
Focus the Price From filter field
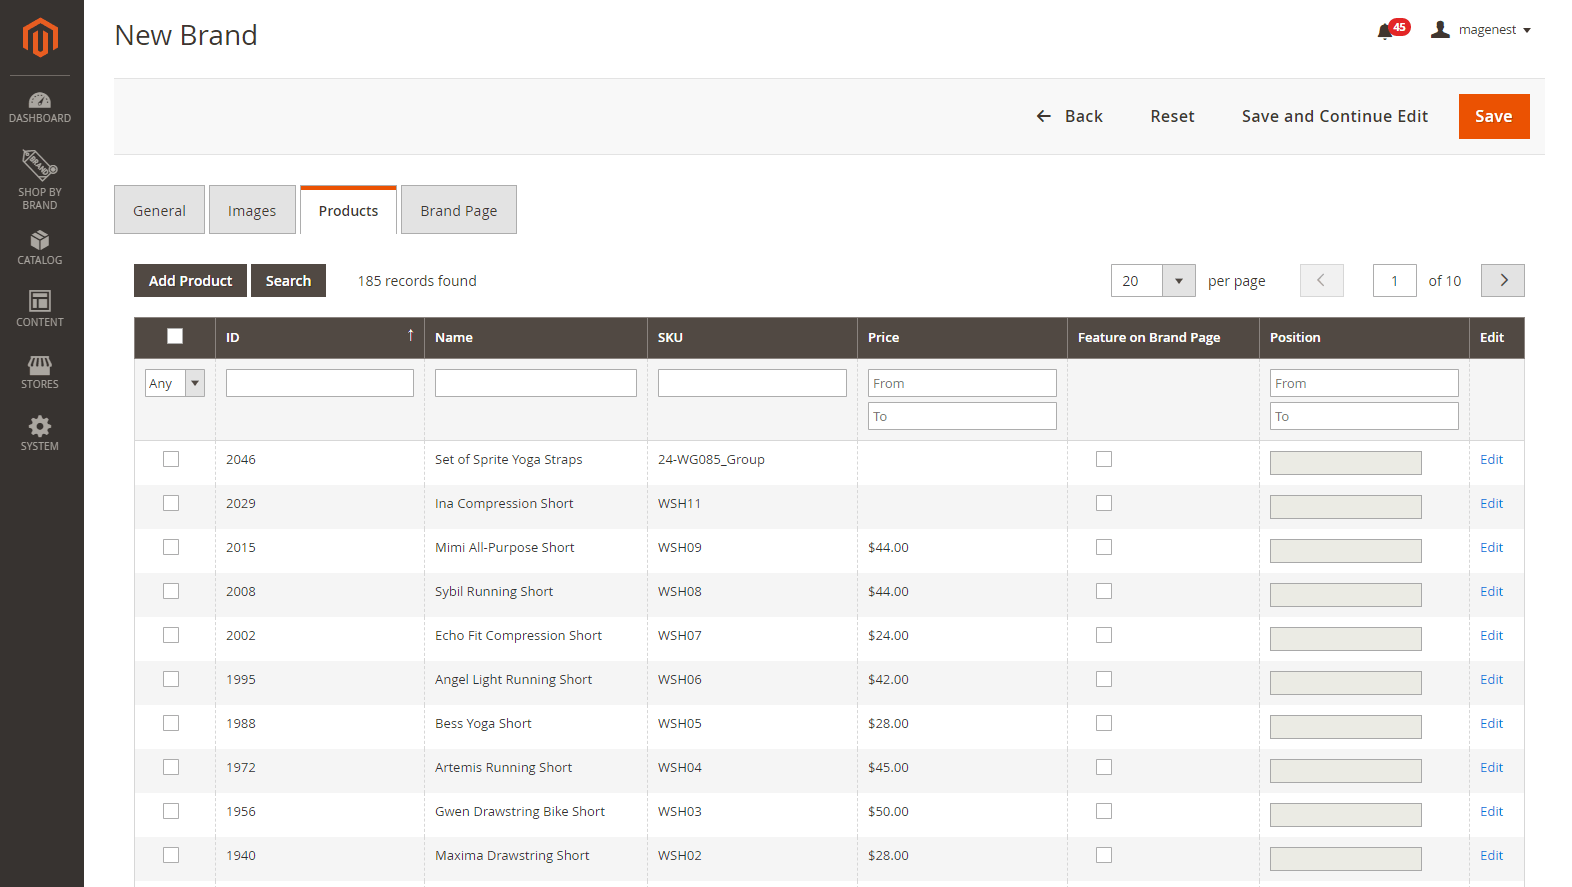[962, 383]
